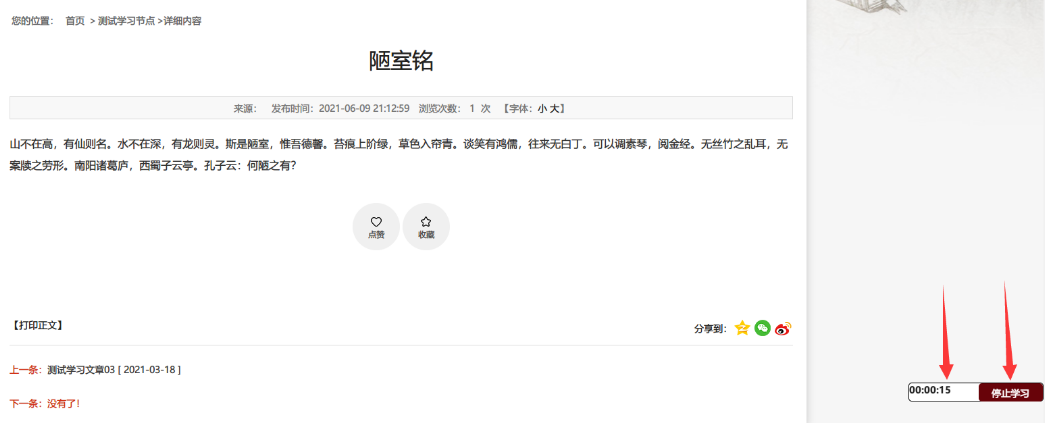1045x423 pixels.
Task: Click the star-shaped 收藏 favorite icon
Action: 426,222
